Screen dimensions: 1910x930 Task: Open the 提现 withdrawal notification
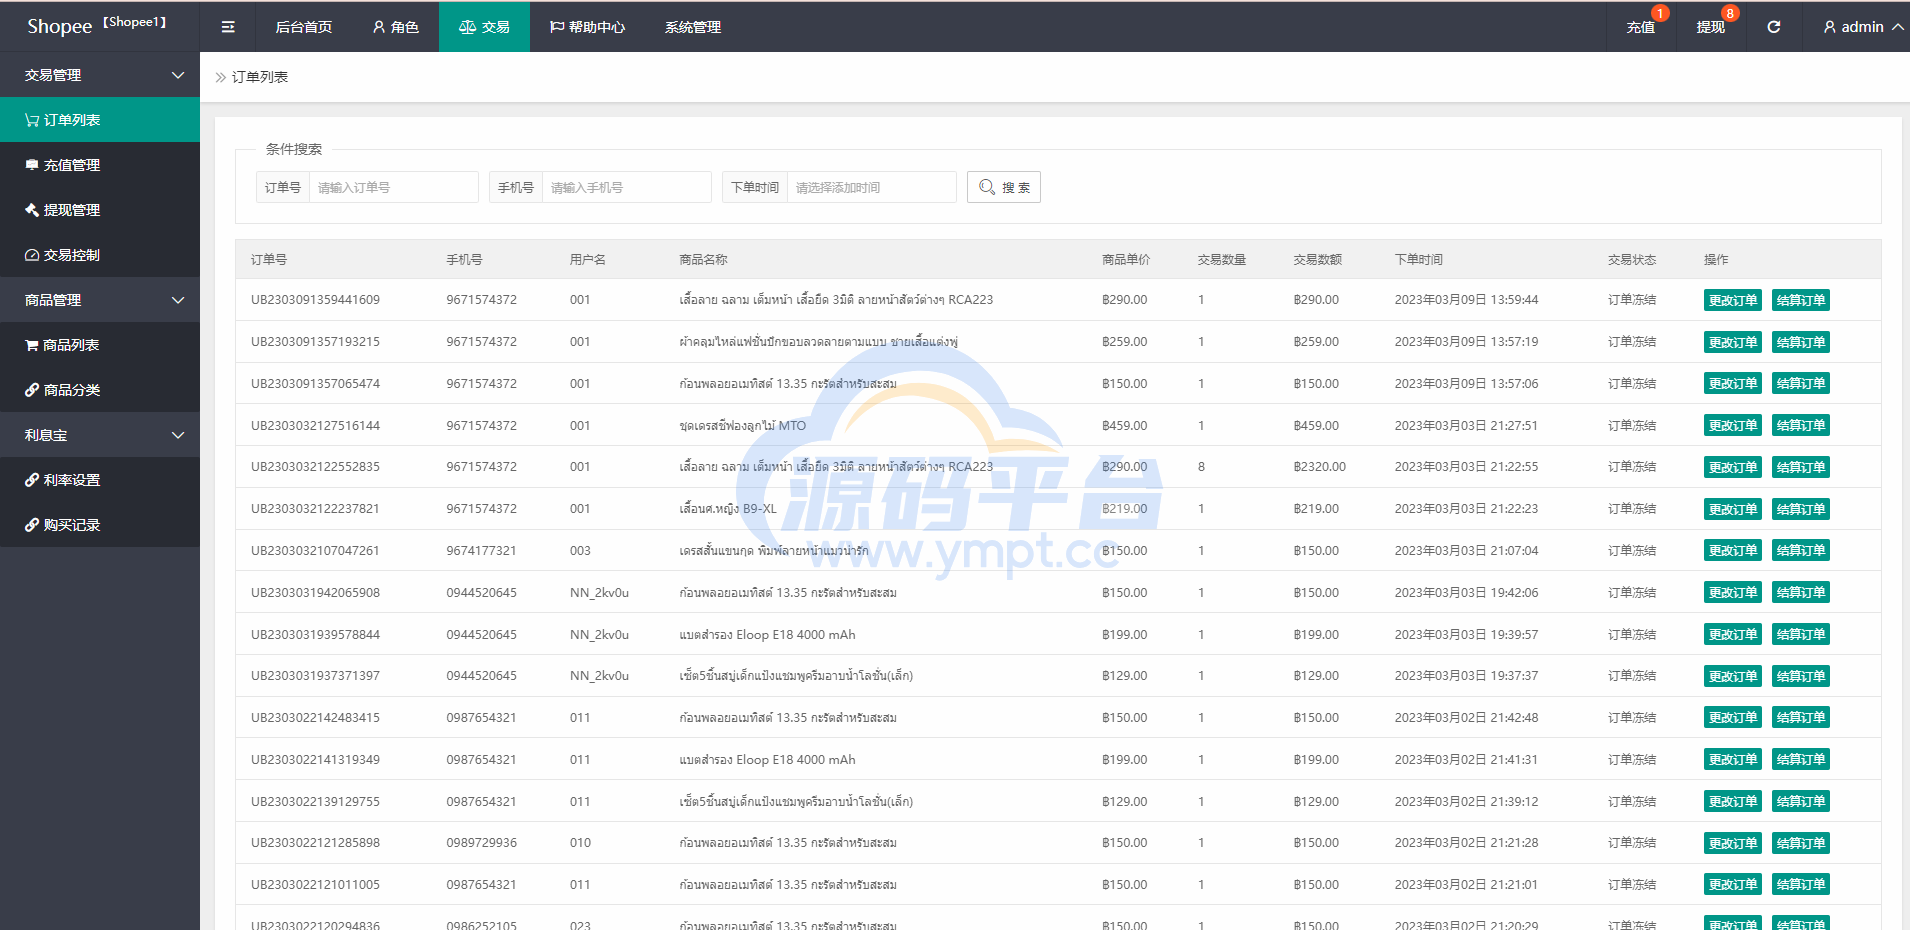click(x=1710, y=27)
